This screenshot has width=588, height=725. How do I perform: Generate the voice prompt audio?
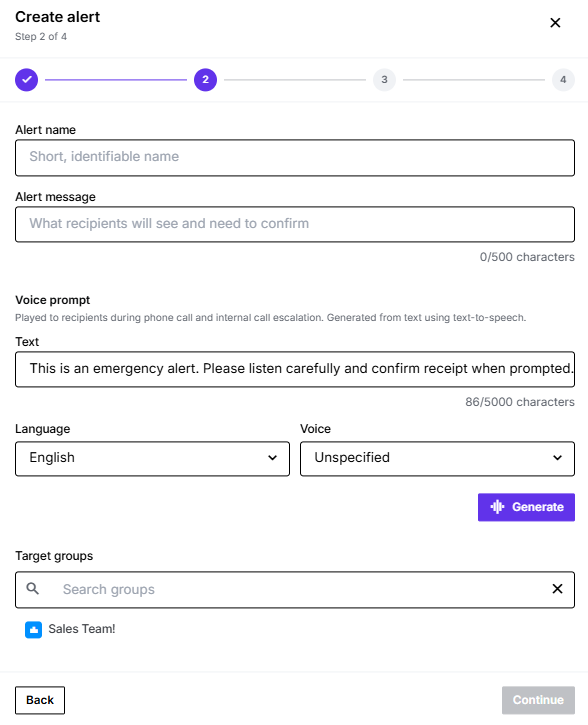click(x=526, y=507)
